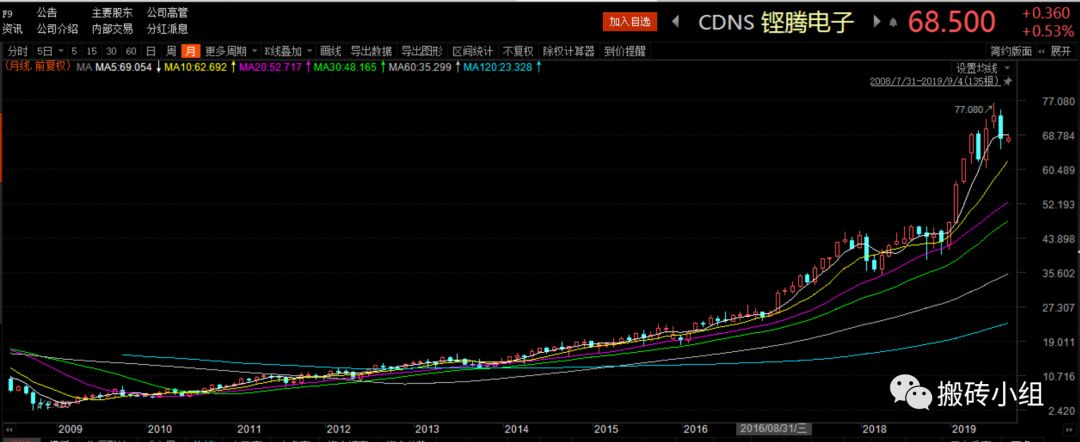Go to previous stock arrow

pyautogui.click(x=676, y=22)
